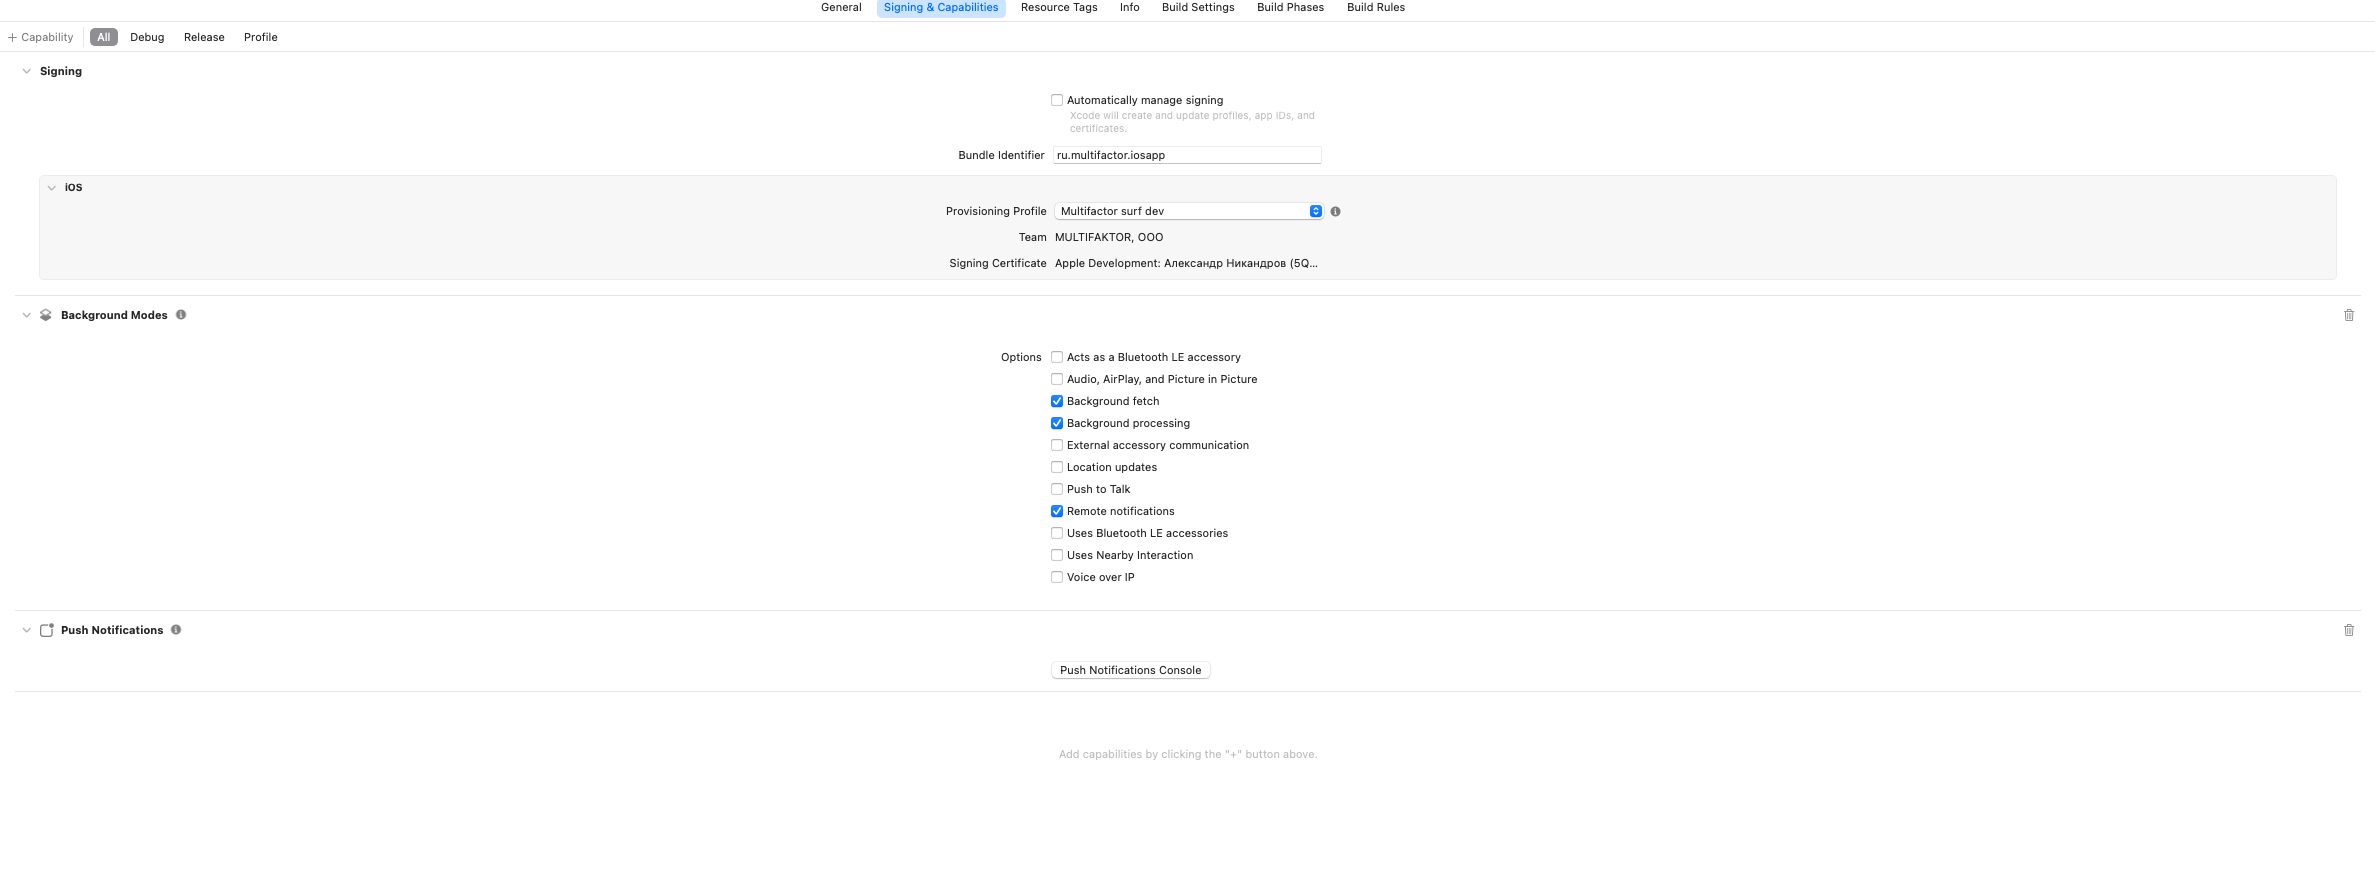Show Release configuration only
This screenshot has height=885, width=2375.
204,37
